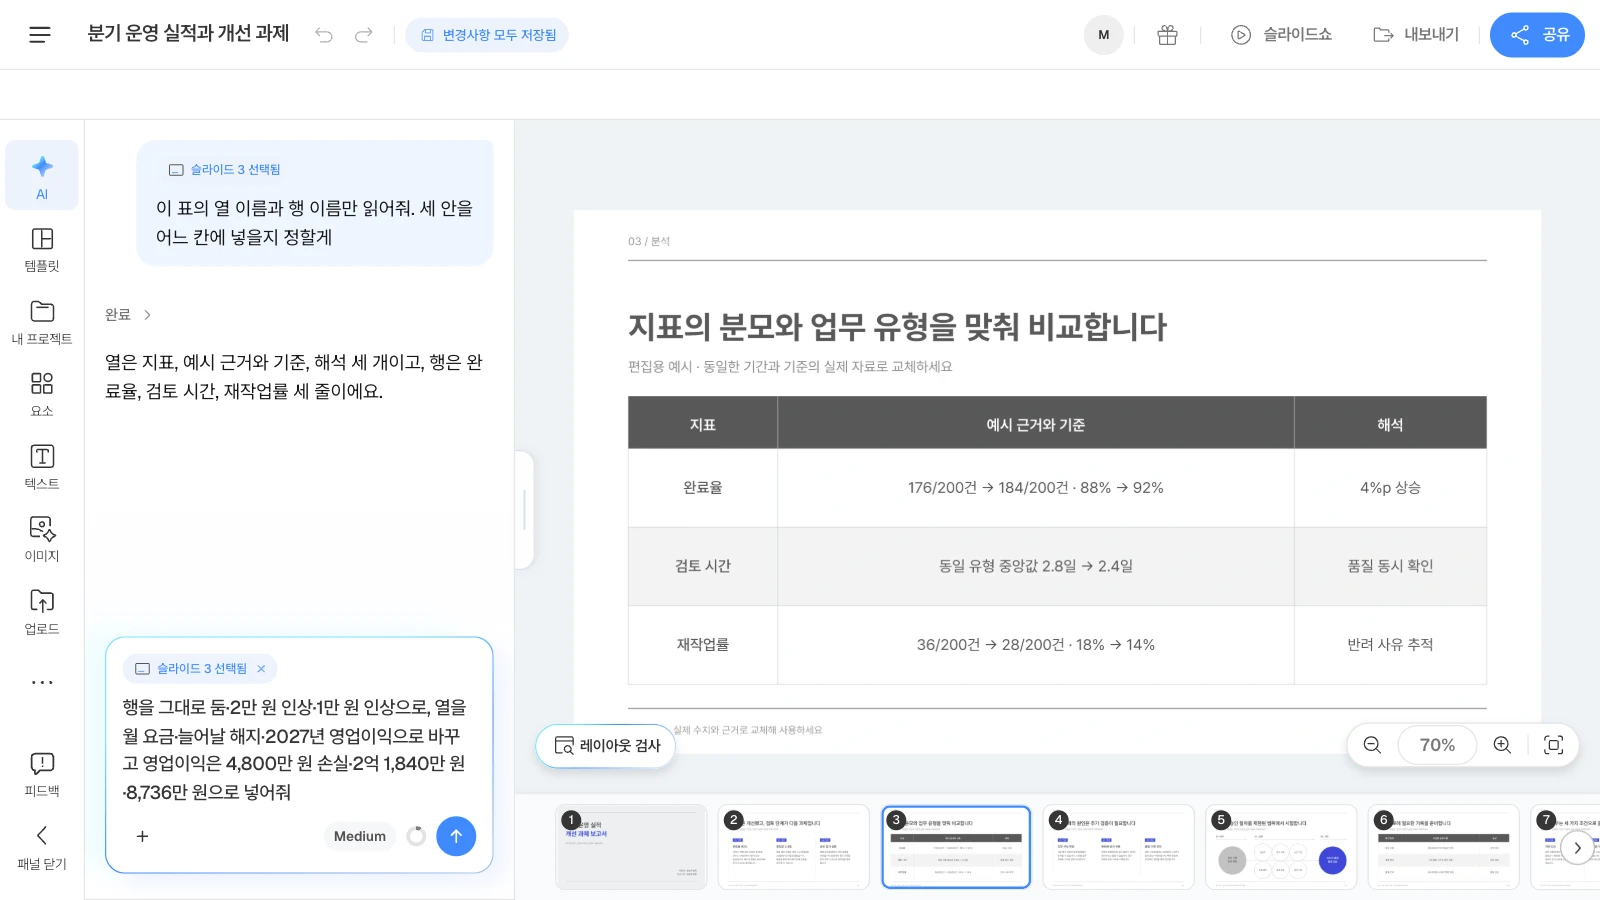Click the 내보내기 export button
This screenshot has height=900, width=1600.
(1416, 35)
